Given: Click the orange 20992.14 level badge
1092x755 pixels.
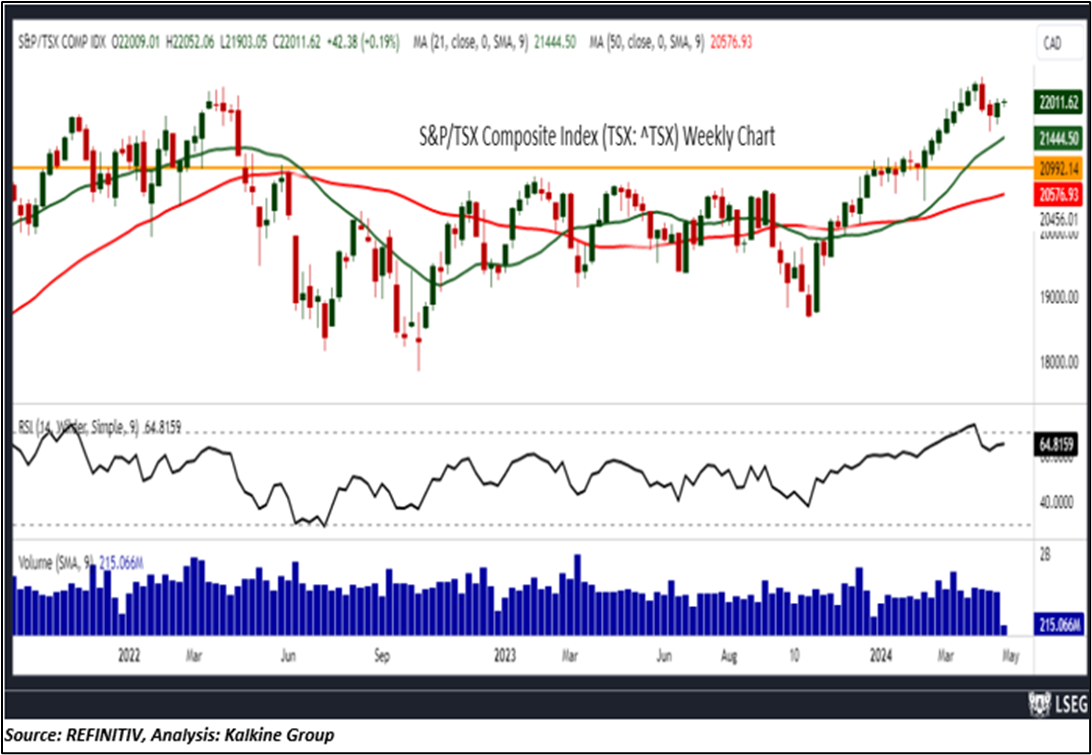Looking at the screenshot, I should pyautogui.click(x=1057, y=168).
